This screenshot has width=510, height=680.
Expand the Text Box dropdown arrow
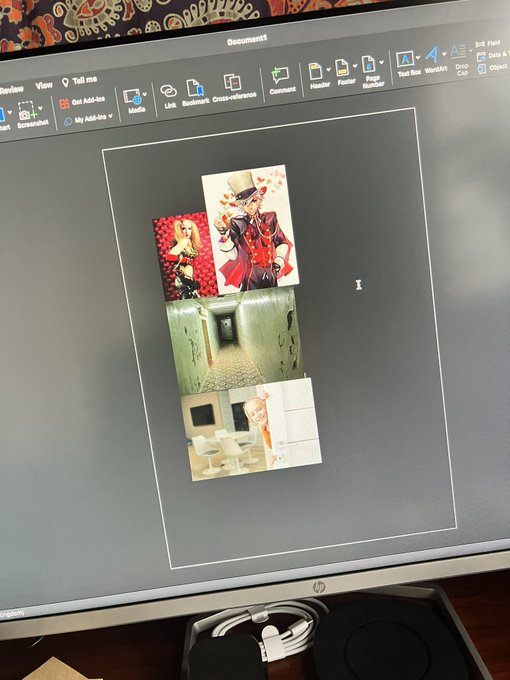click(x=418, y=57)
